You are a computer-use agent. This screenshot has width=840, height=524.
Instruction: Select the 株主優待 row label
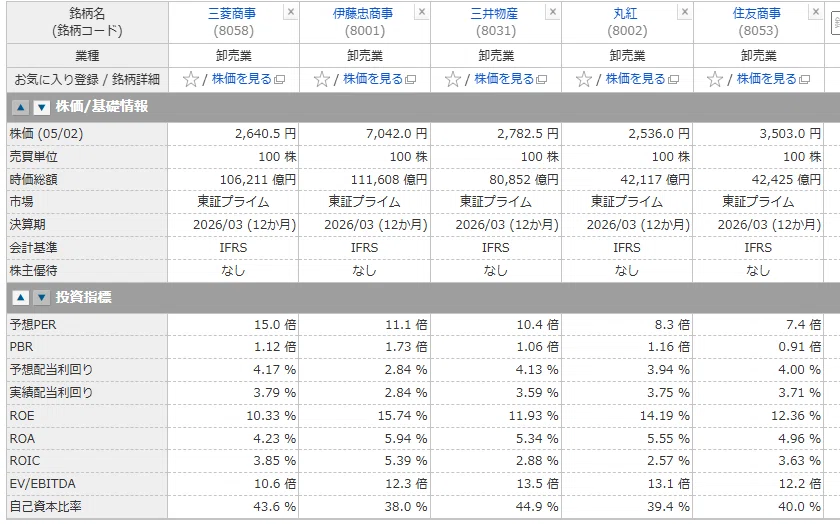[x=33, y=271]
